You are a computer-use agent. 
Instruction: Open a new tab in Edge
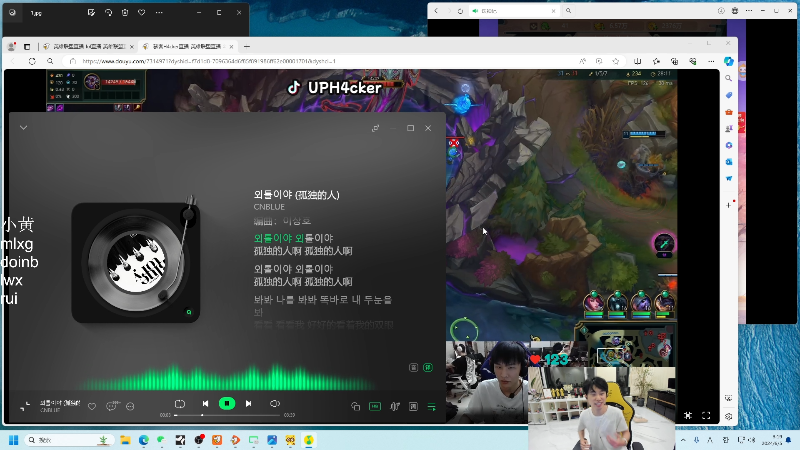click(x=247, y=46)
